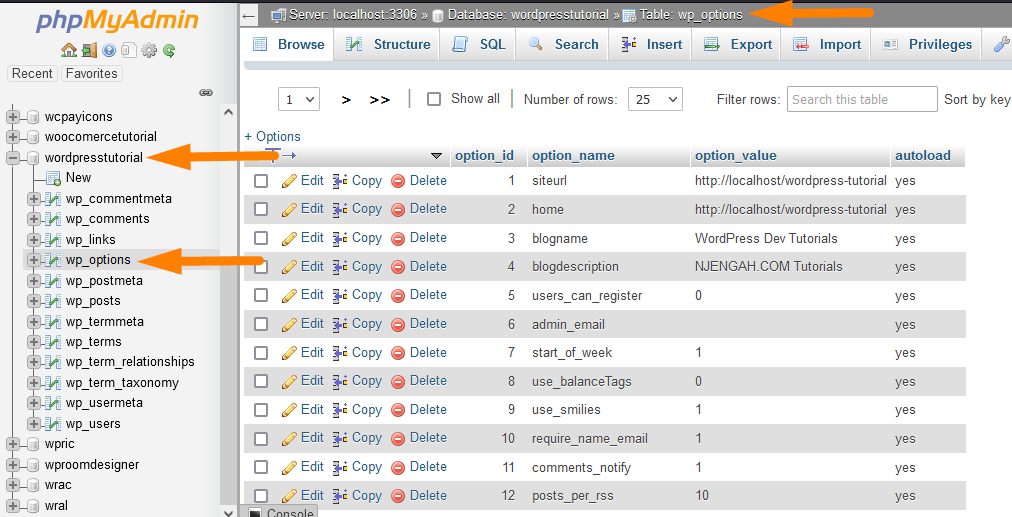Open the Privileges tab

(x=927, y=45)
